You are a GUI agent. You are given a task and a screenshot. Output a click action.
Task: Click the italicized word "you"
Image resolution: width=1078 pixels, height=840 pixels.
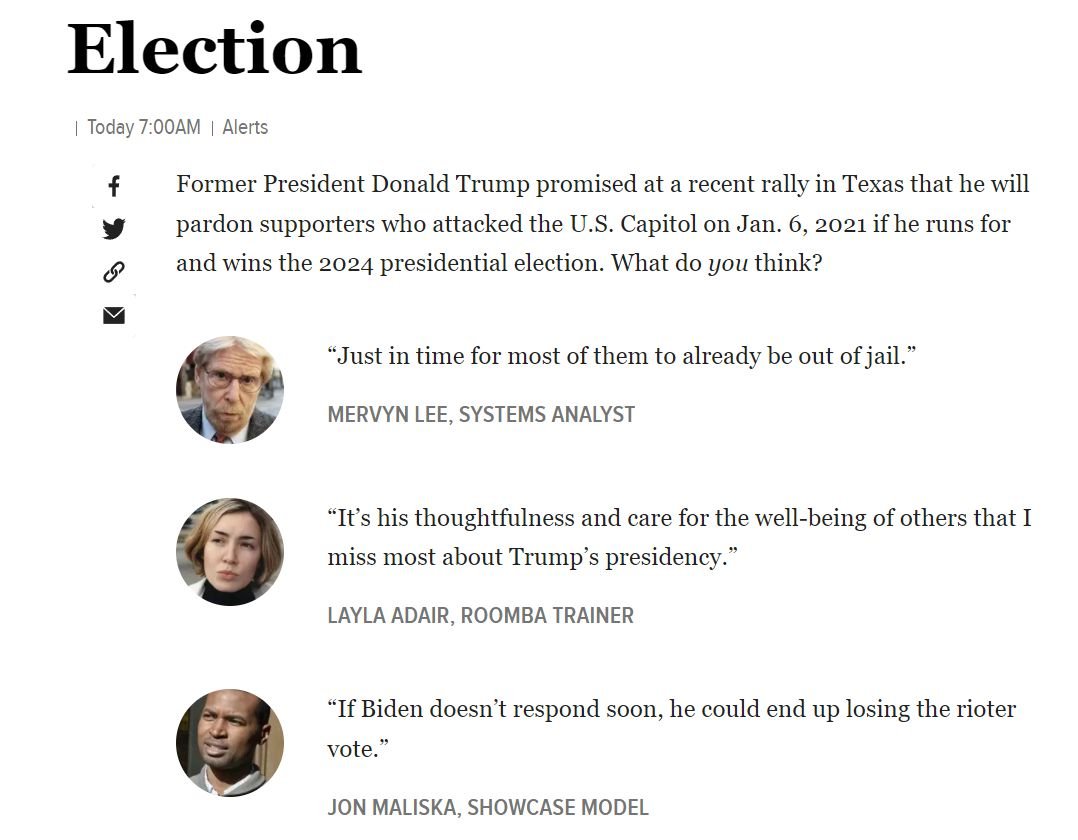pyautogui.click(x=728, y=264)
